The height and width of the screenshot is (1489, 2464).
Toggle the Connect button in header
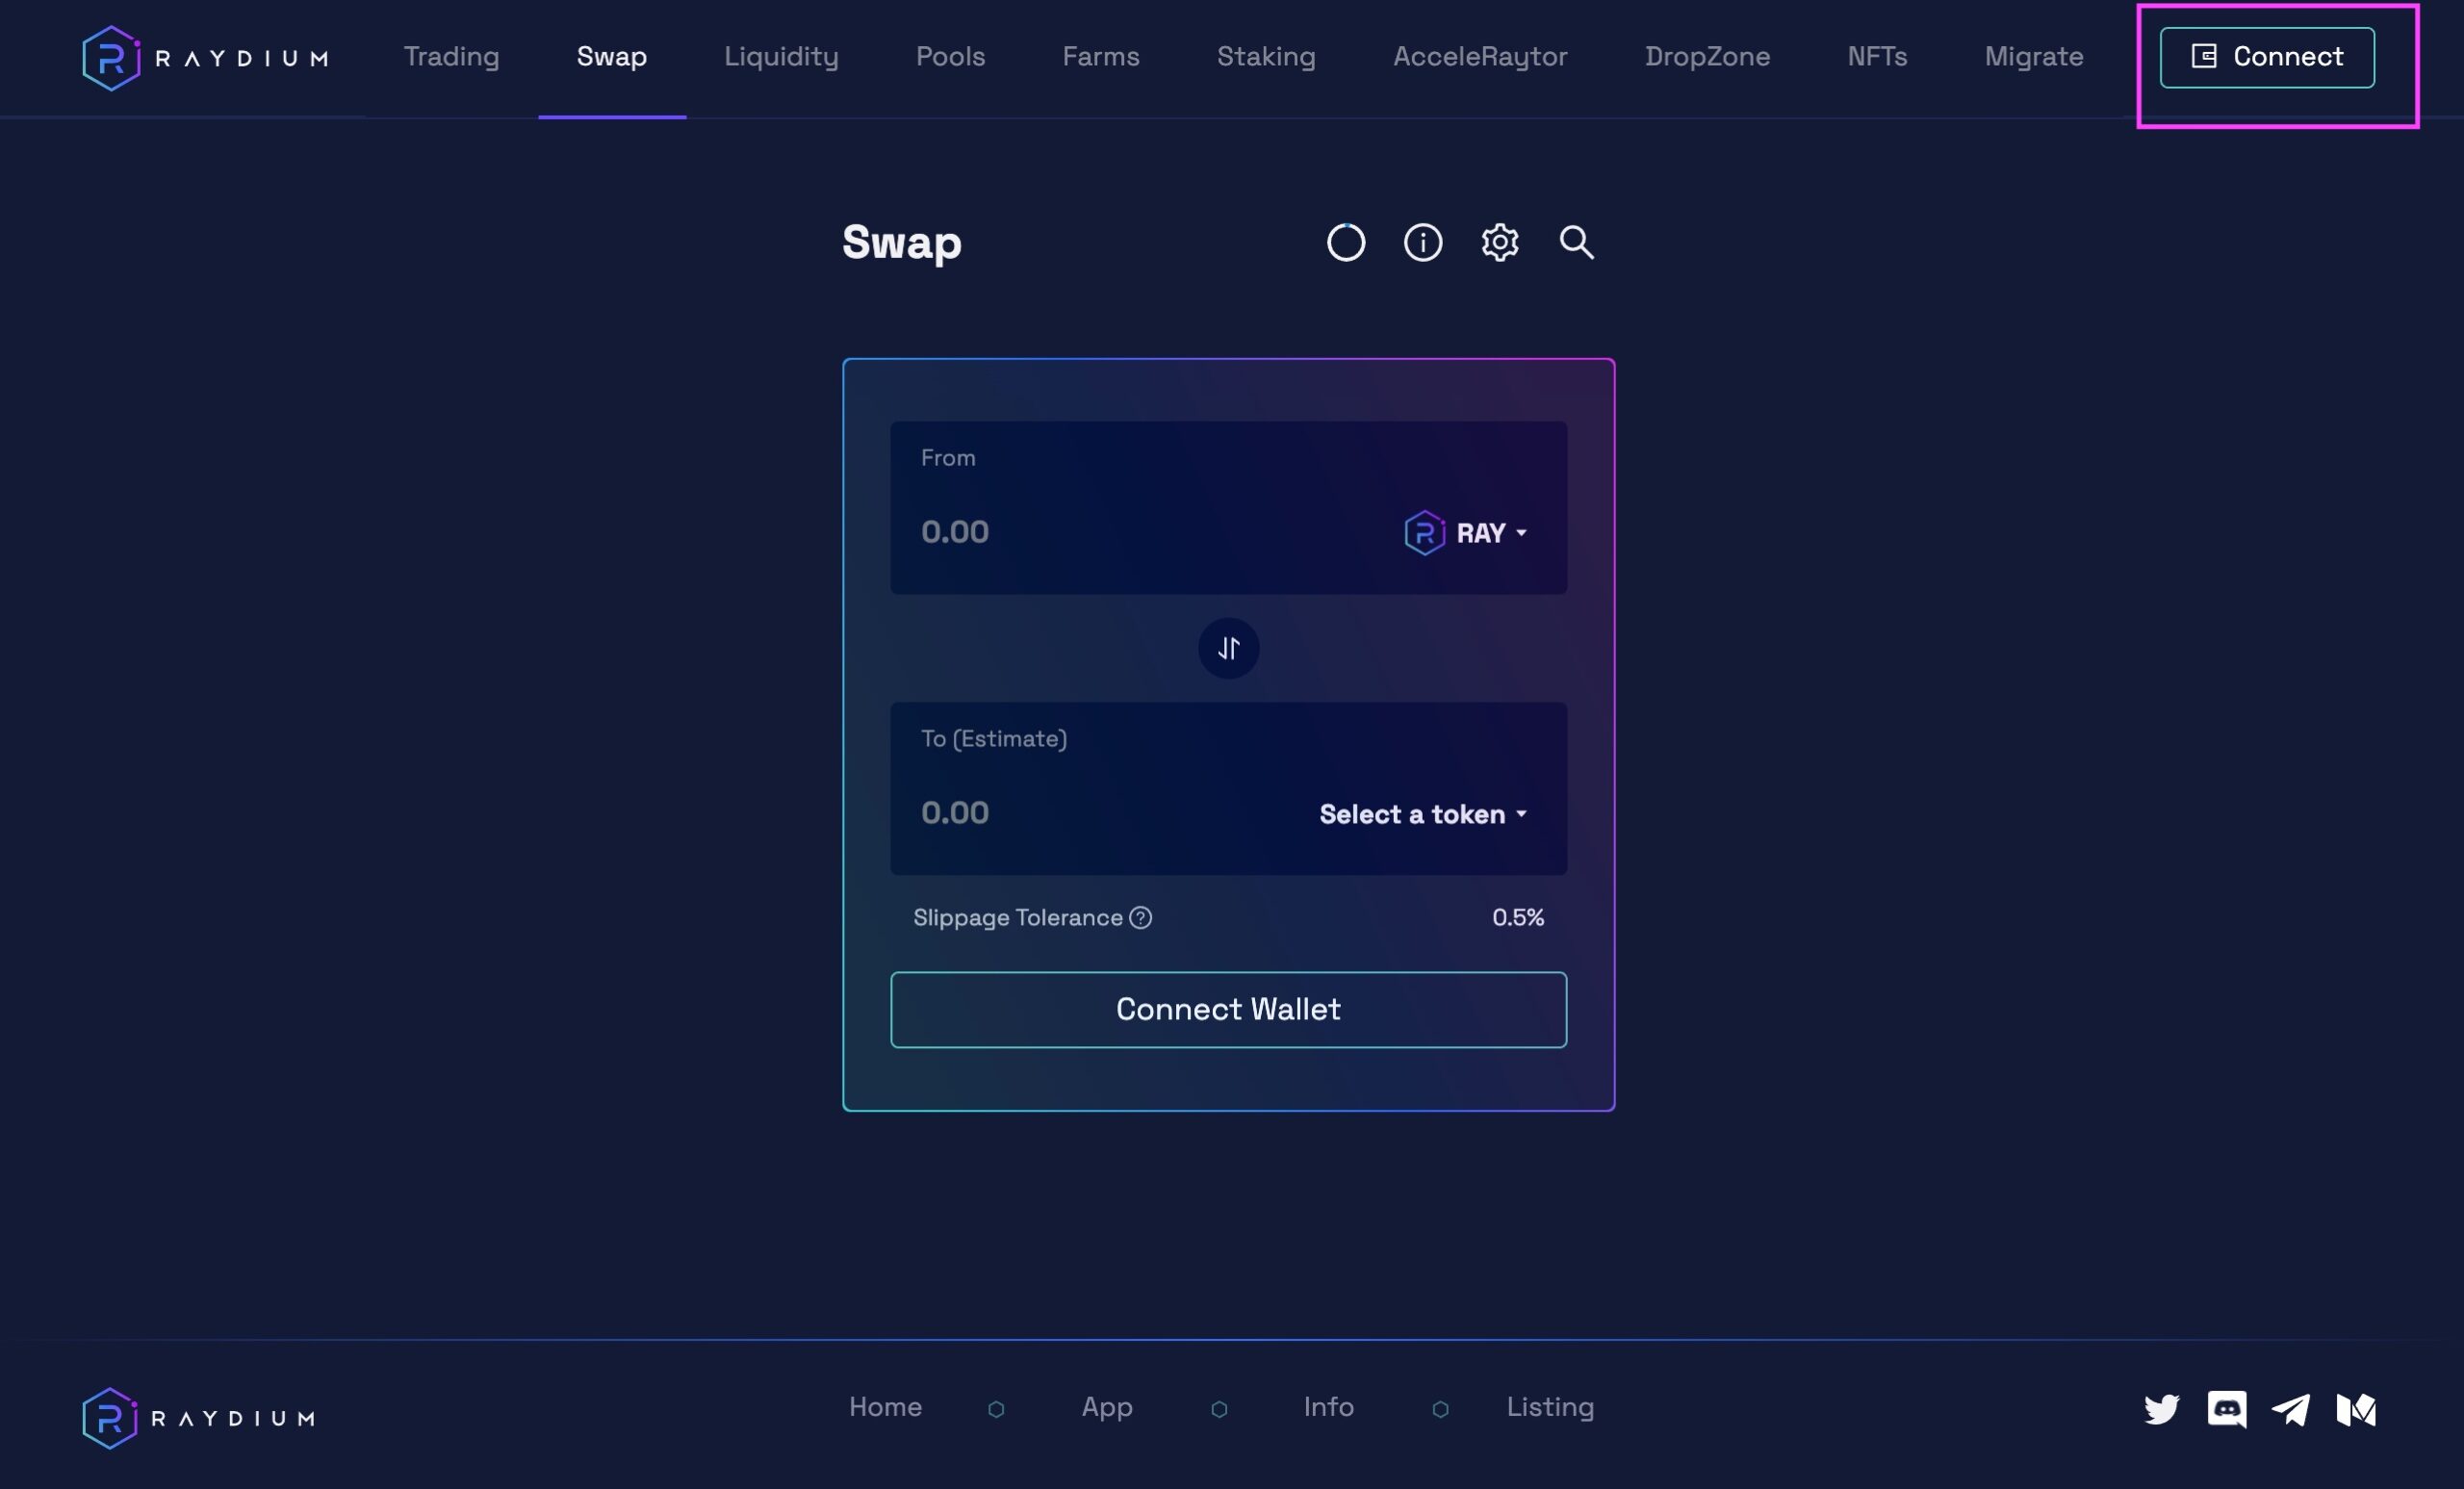(2267, 57)
